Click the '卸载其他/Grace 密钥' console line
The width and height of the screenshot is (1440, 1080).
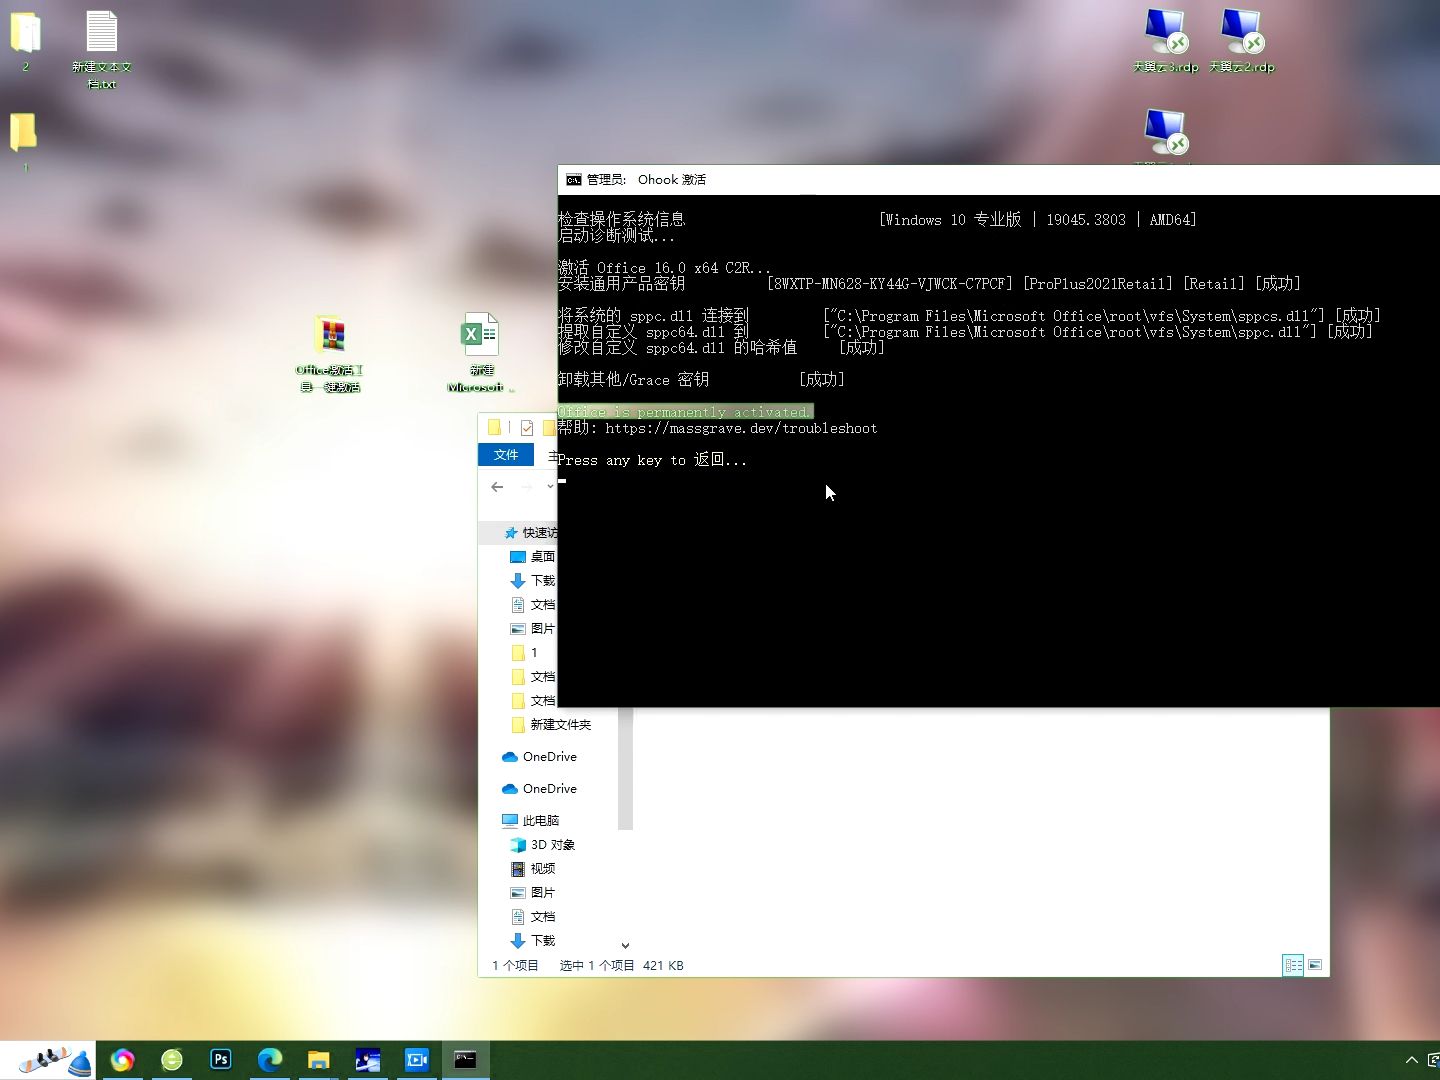click(633, 380)
